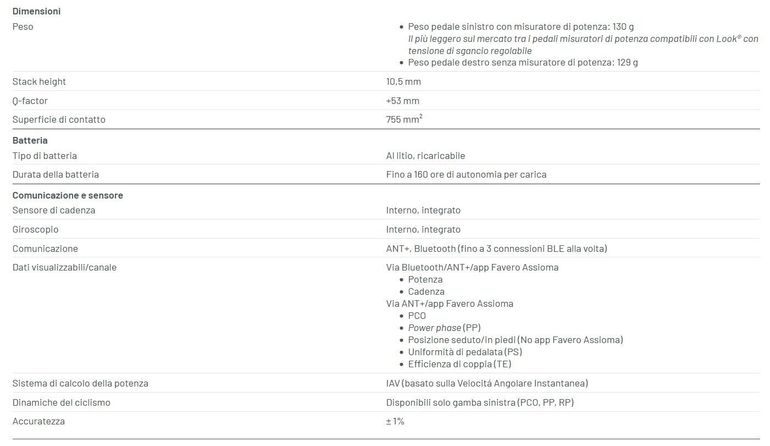Image resolution: width=770 pixels, height=446 pixels.
Task: Select the ± 1% accuracy value
Action: [395, 421]
